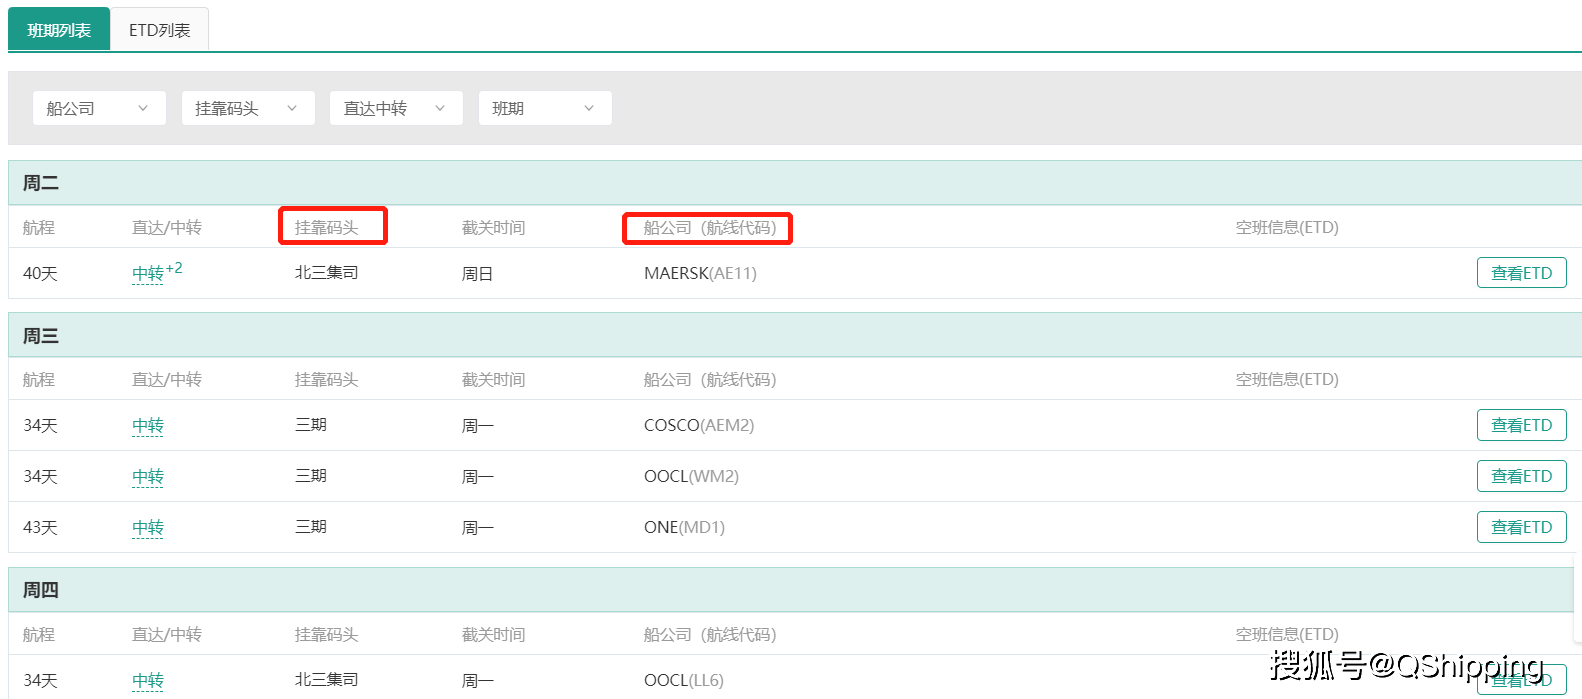Click 周一 cutoff in COSCO(AEM2) row

click(x=477, y=425)
